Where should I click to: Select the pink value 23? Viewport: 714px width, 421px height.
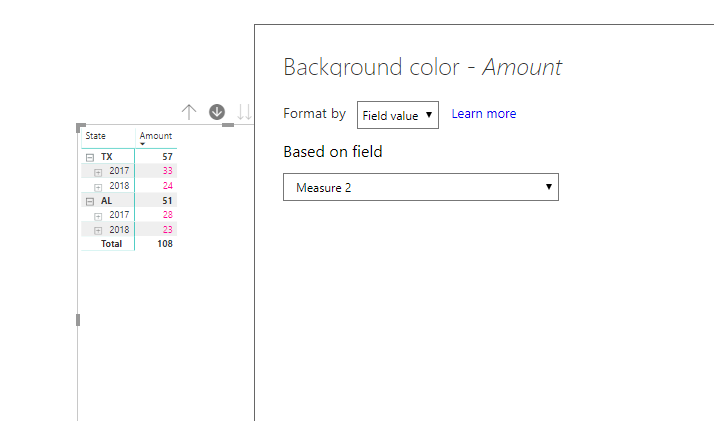click(x=167, y=229)
